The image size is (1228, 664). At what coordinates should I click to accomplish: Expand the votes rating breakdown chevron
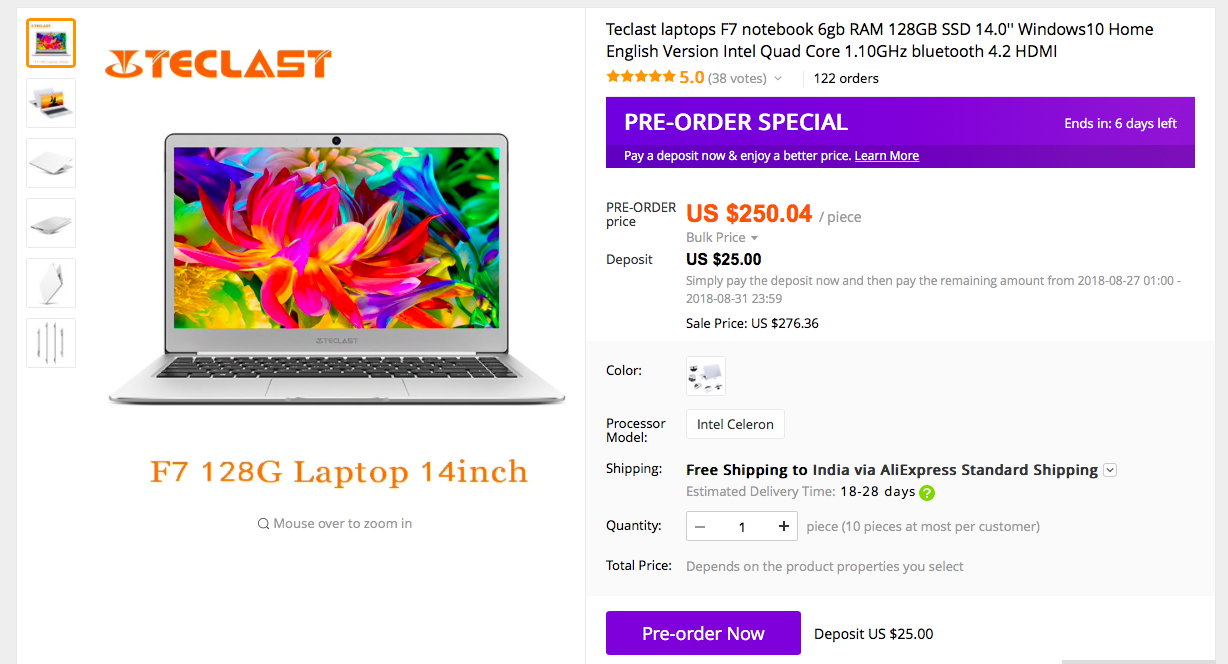click(778, 78)
